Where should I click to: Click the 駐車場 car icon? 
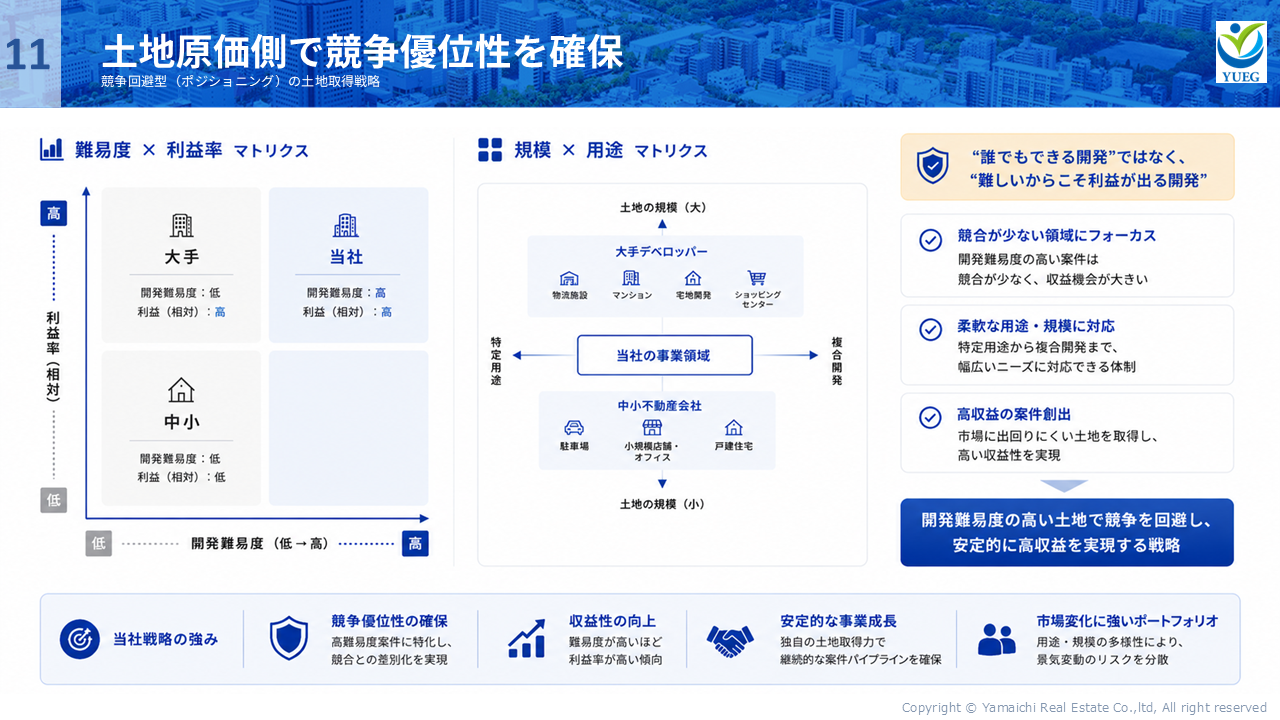coord(574,427)
